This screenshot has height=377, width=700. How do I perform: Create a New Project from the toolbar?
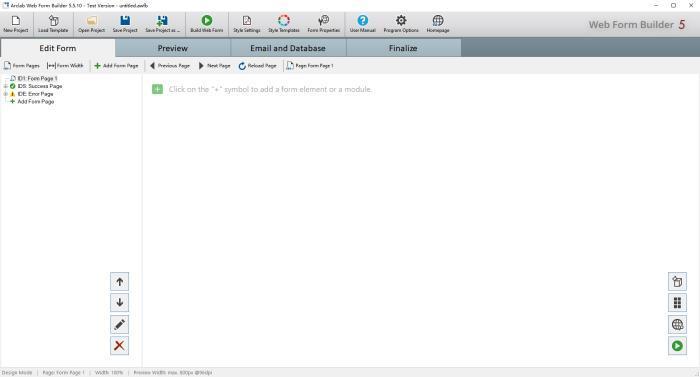point(16,24)
